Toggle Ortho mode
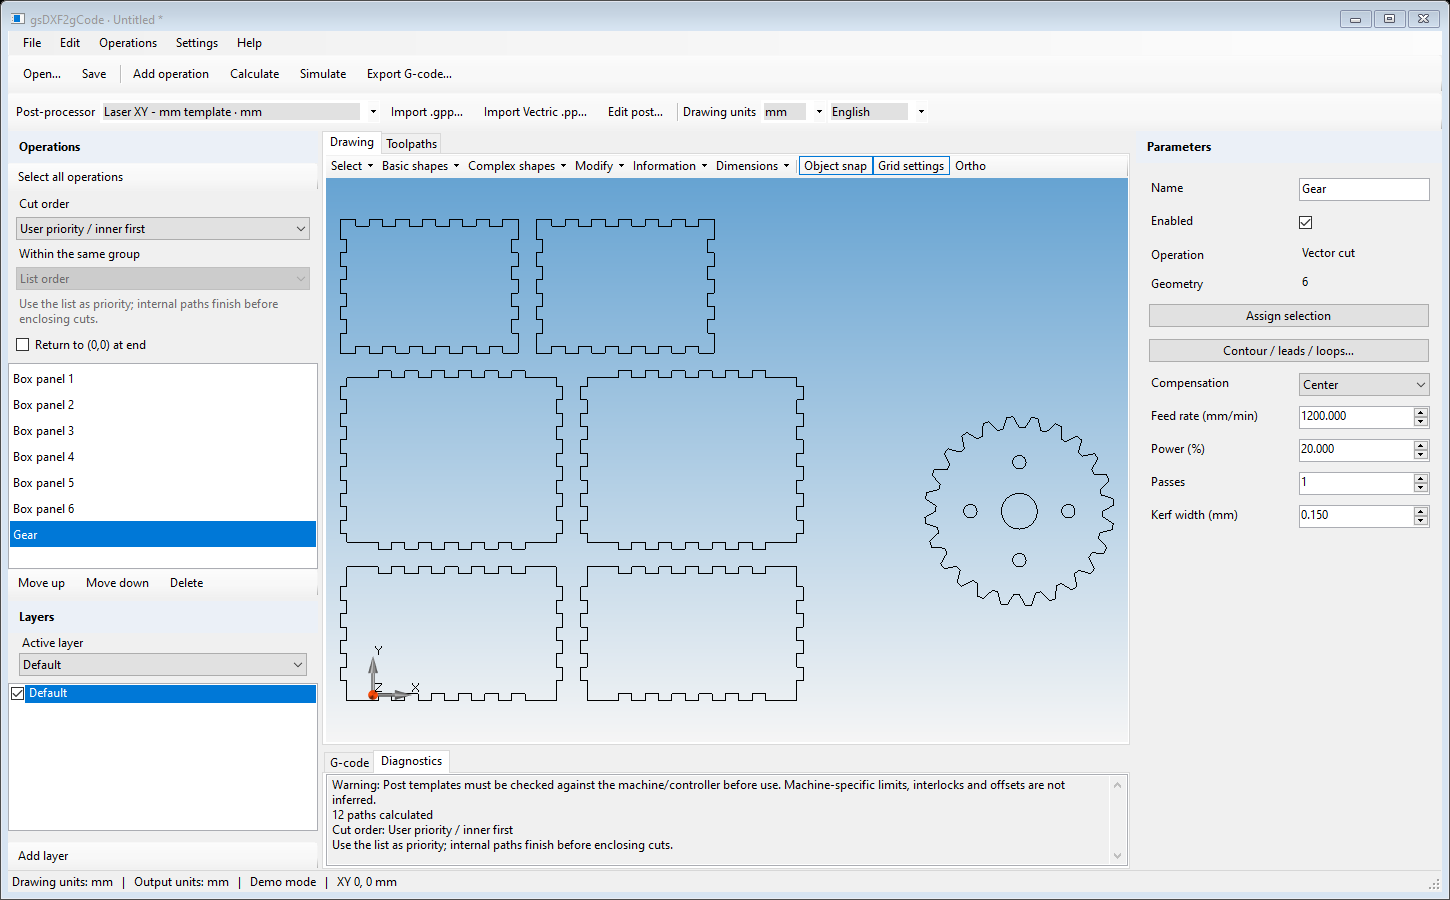 tap(970, 166)
